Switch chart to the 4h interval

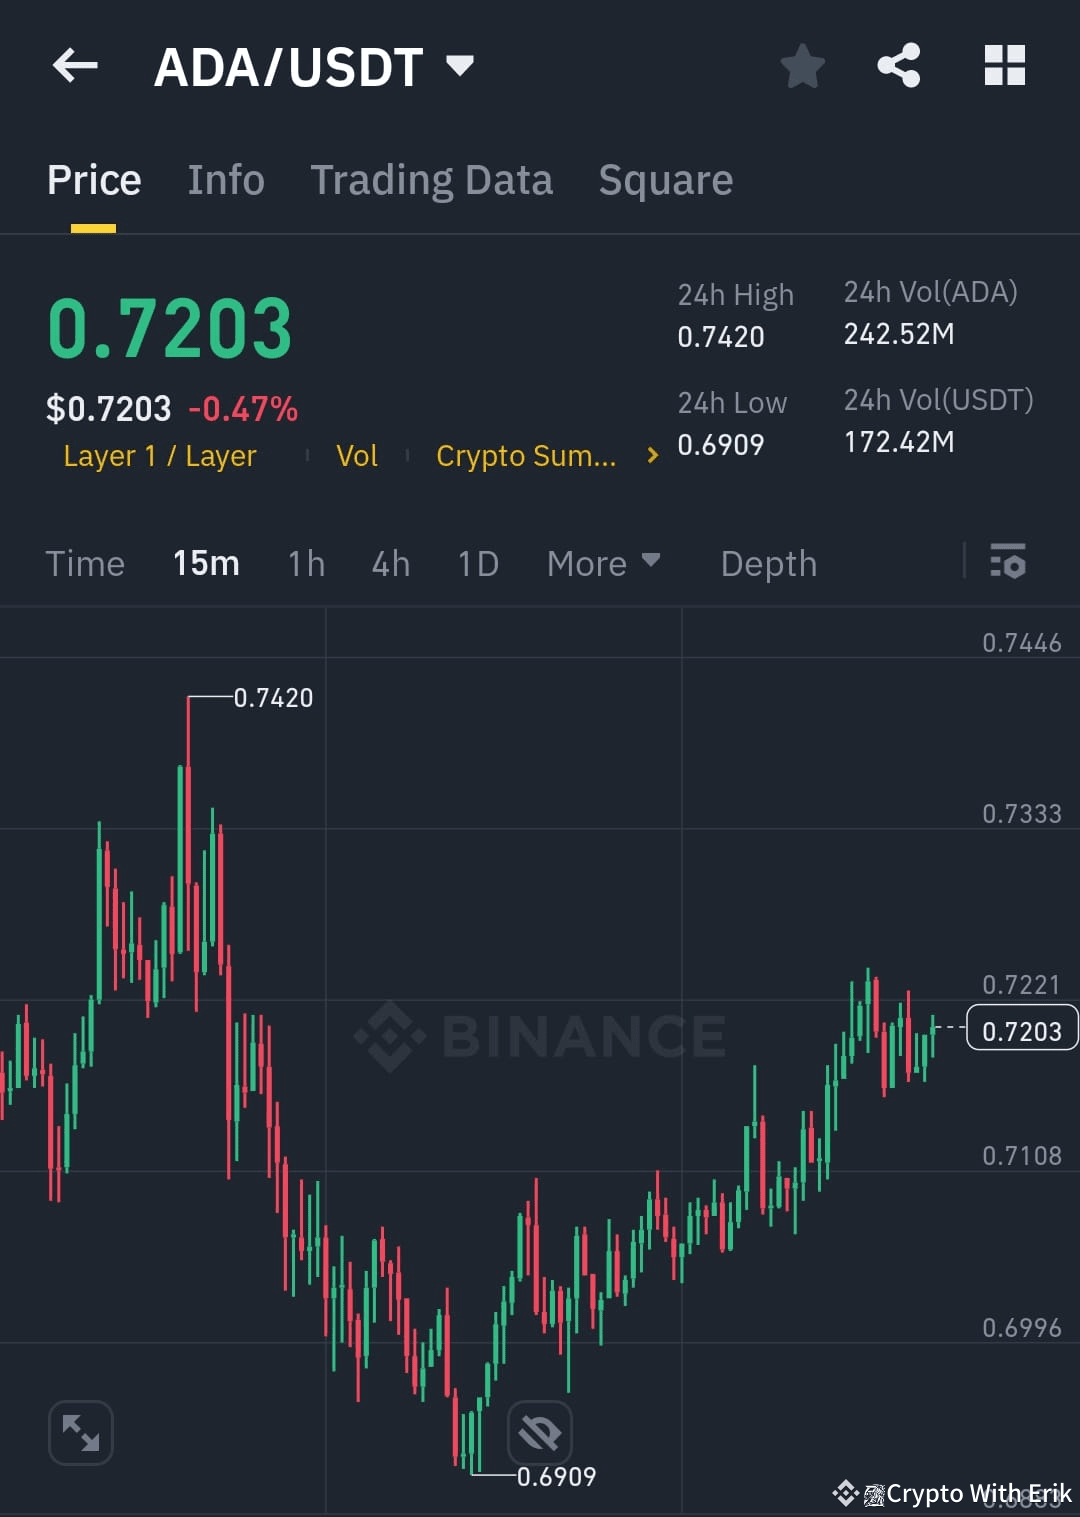point(390,563)
